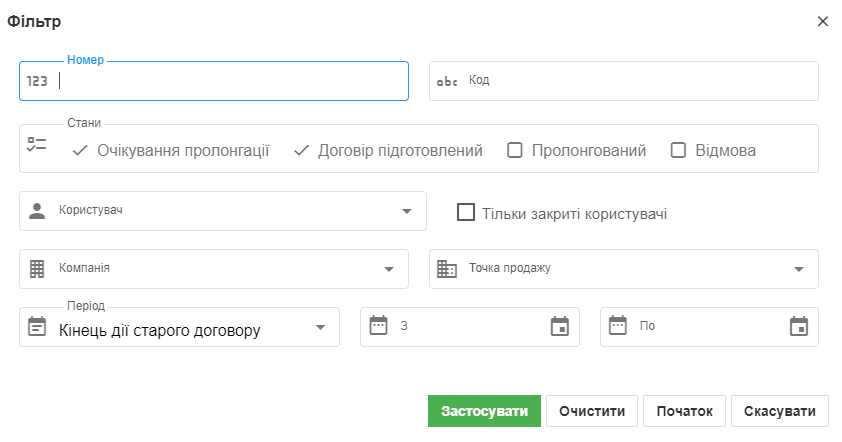Check the Відмова state checkbox
The image size is (842, 442).
(x=678, y=150)
